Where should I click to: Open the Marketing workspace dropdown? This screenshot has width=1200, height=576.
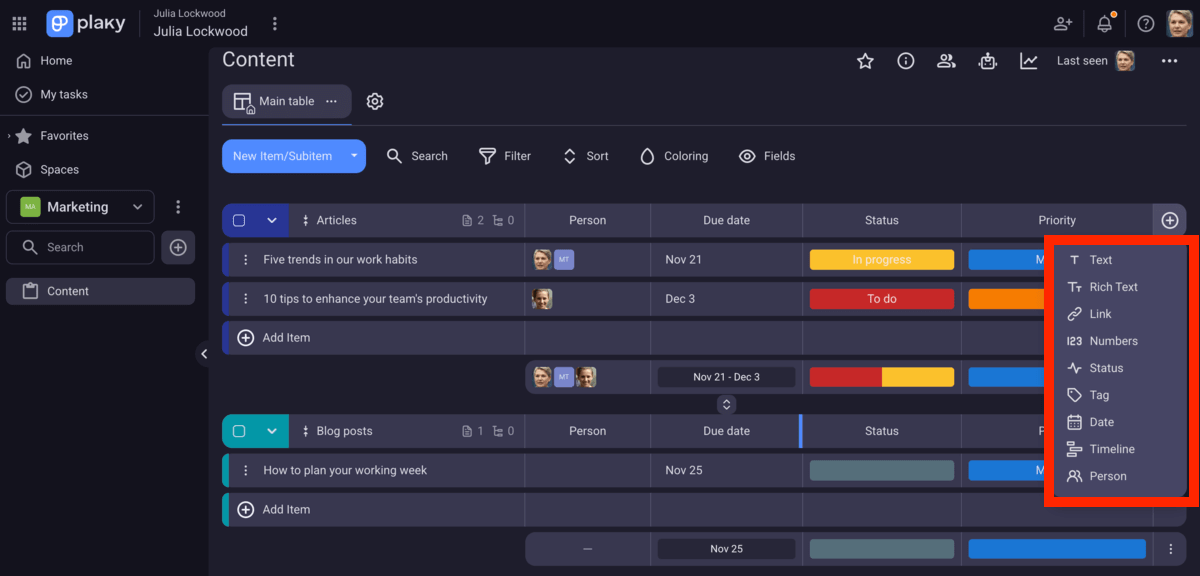pyautogui.click(x=135, y=207)
